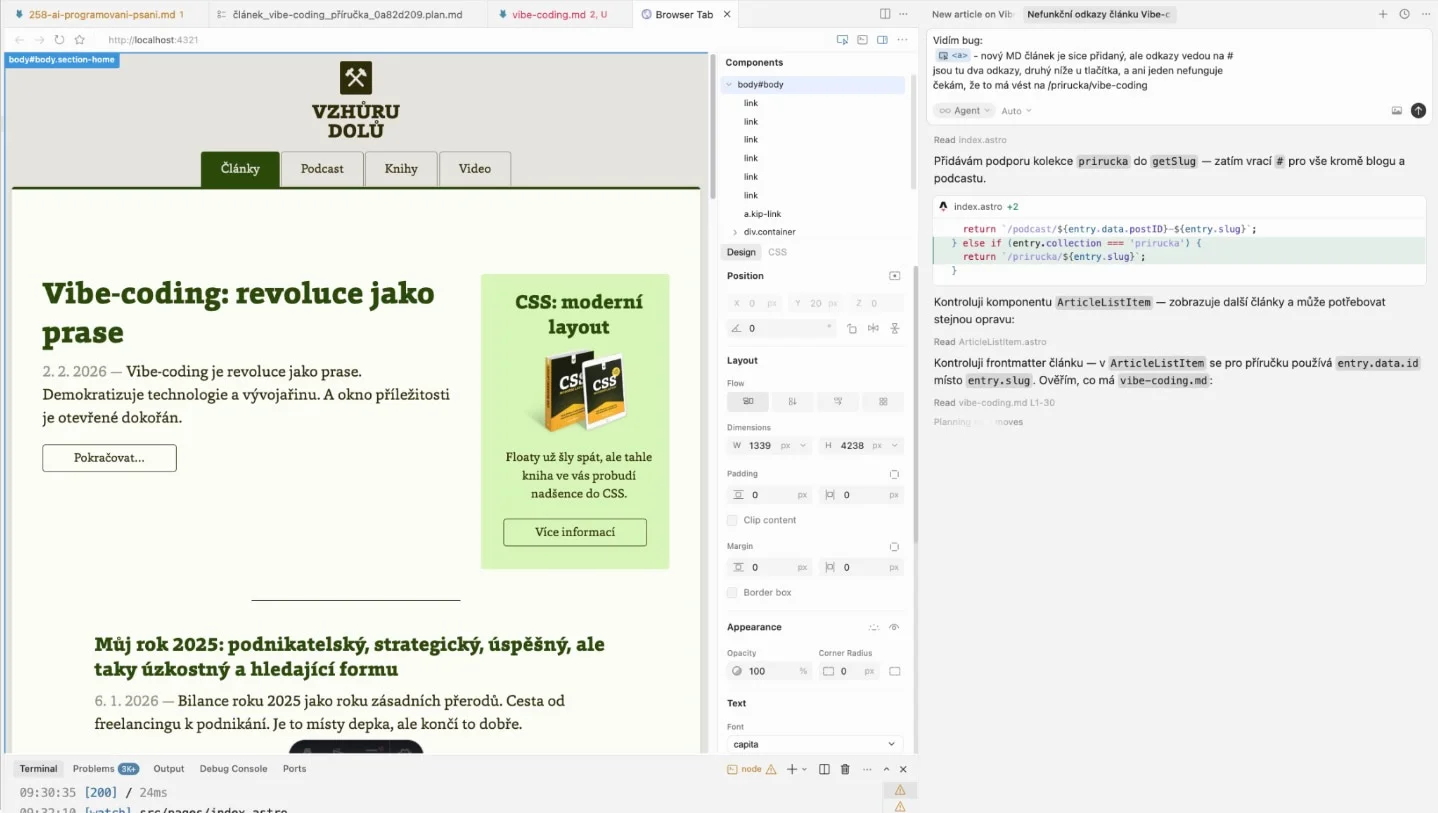
Task: Split the terminal with the split icon
Action: 822,769
